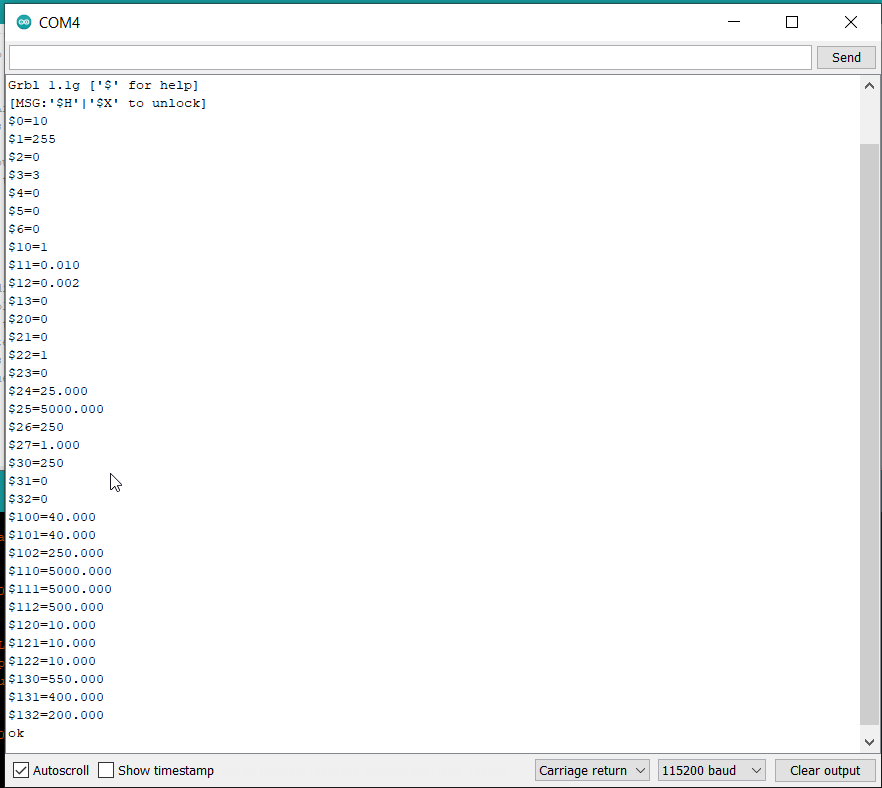Click the $25=5000.000 settings line
Image resolution: width=882 pixels, height=788 pixels.
pos(56,408)
